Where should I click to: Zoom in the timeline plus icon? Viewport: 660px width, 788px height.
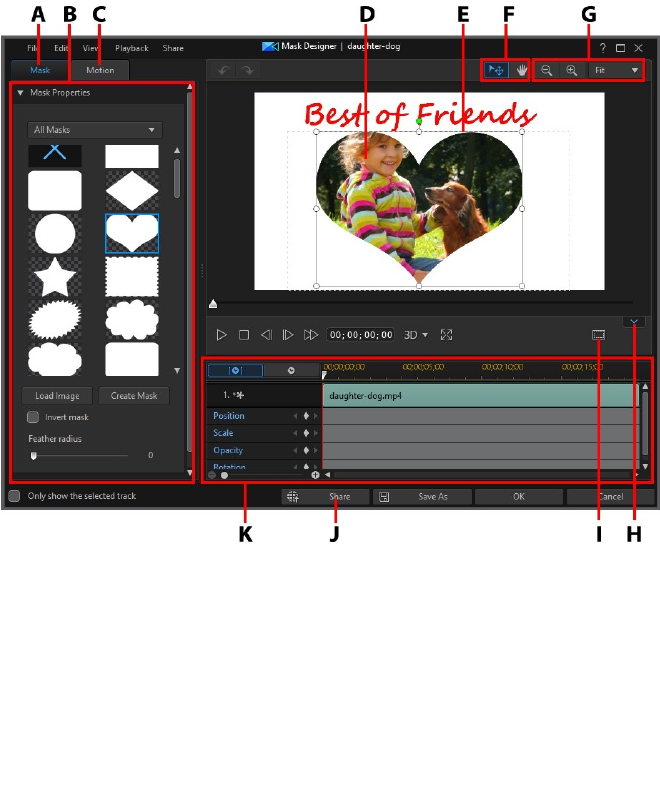[315, 475]
